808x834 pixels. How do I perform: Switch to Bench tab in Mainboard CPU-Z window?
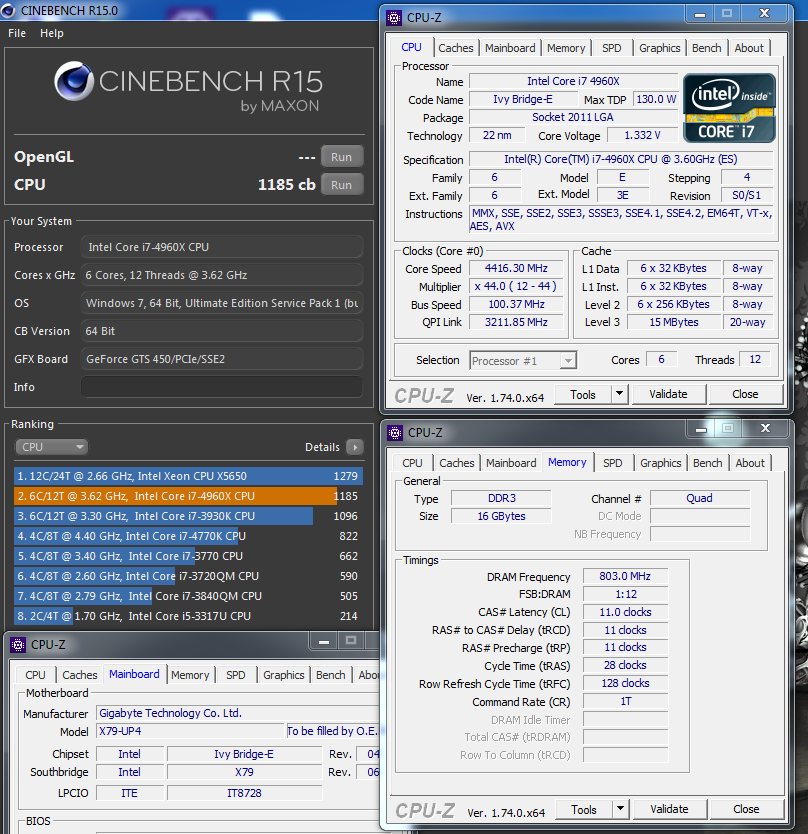330,675
